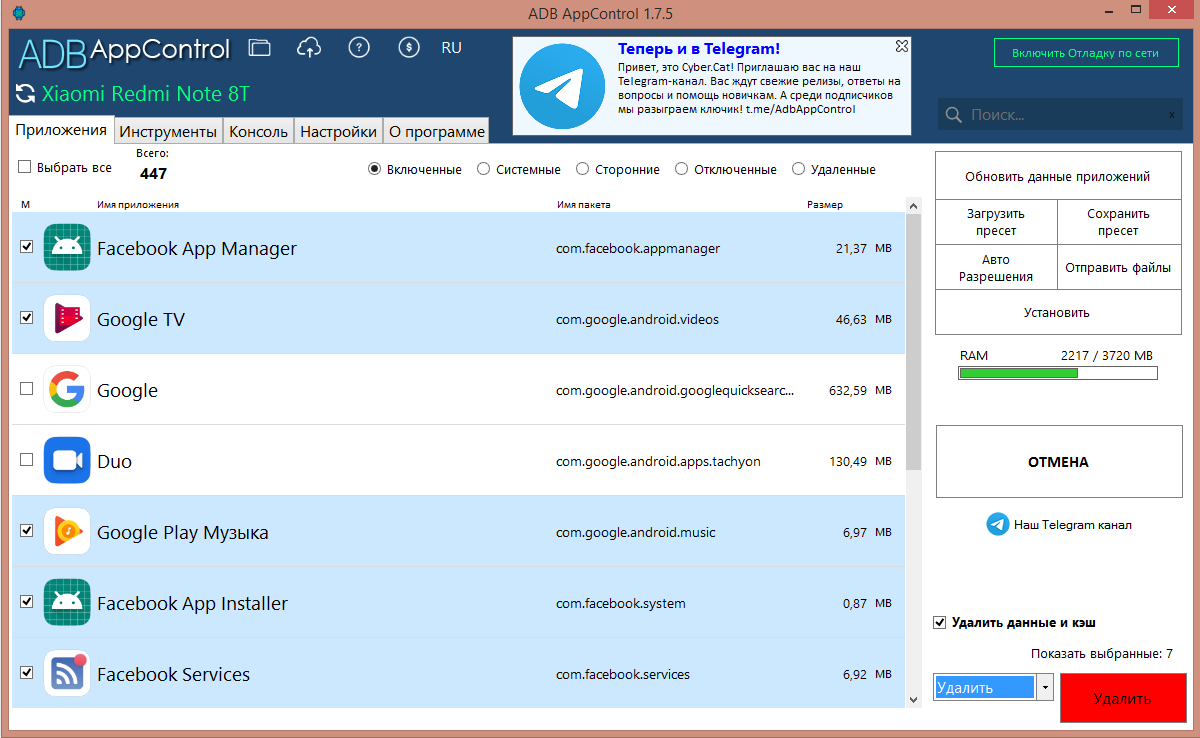Click Telegram icon beside Наш Telegram канал
Viewport: 1200px width, 738px height.
pos(998,524)
